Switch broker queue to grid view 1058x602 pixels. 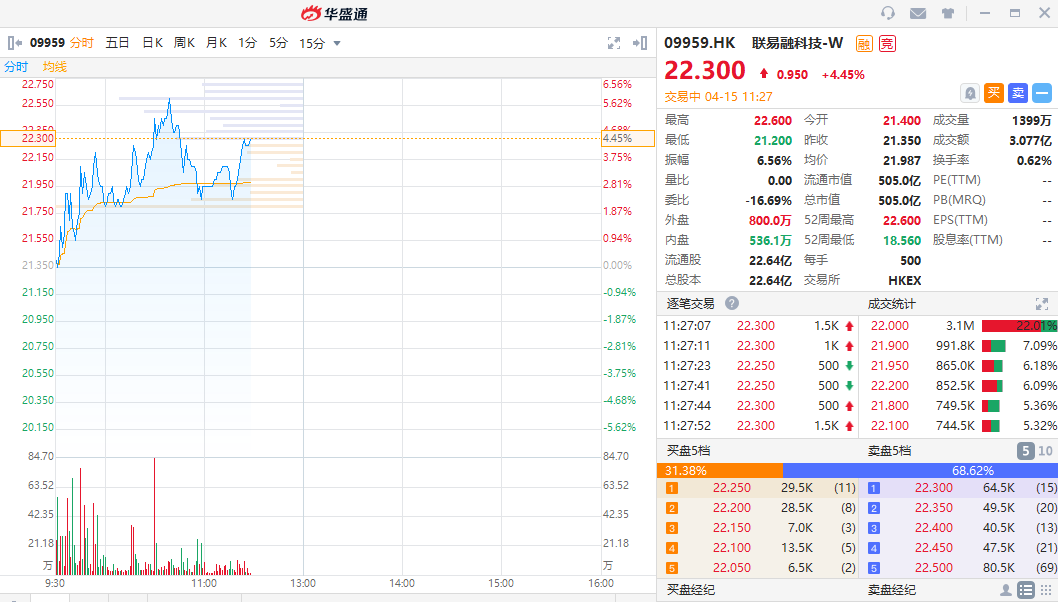point(1044,589)
